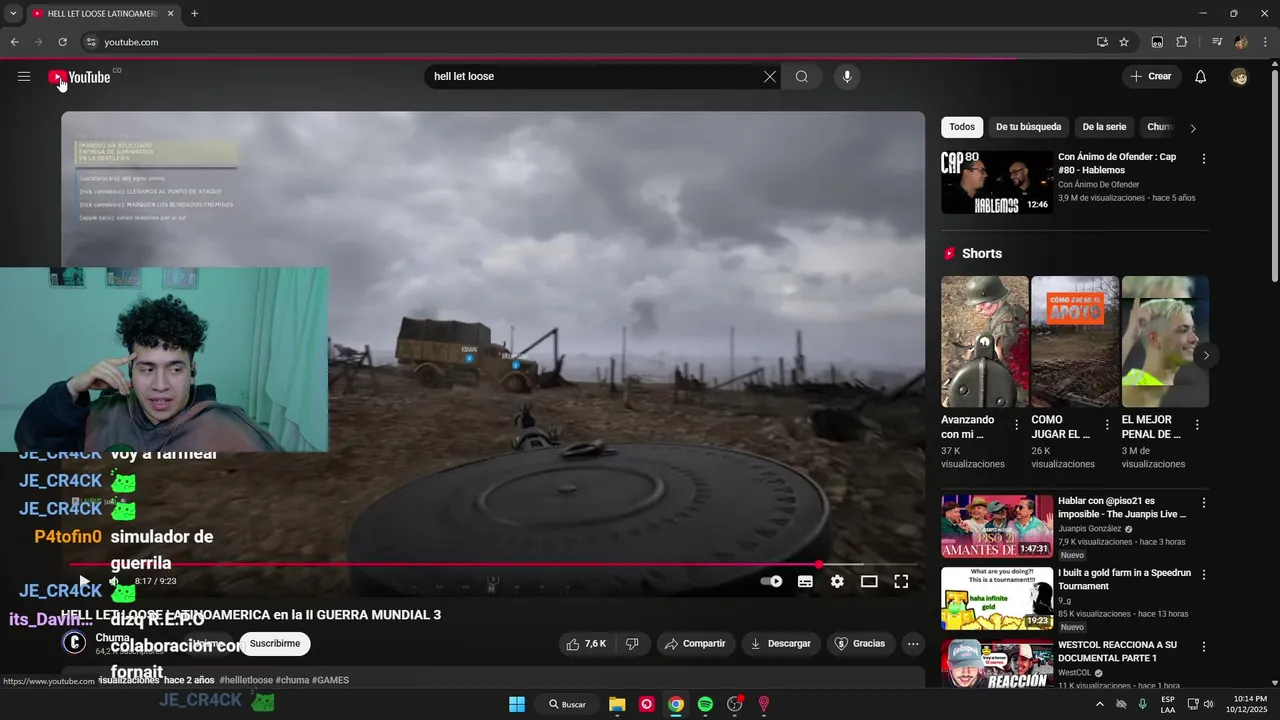This screenshot has height=720, width=1280.
Task: Open the YouTube account avatar menu
Action: pyautogui.click(x=1240, y=77)
